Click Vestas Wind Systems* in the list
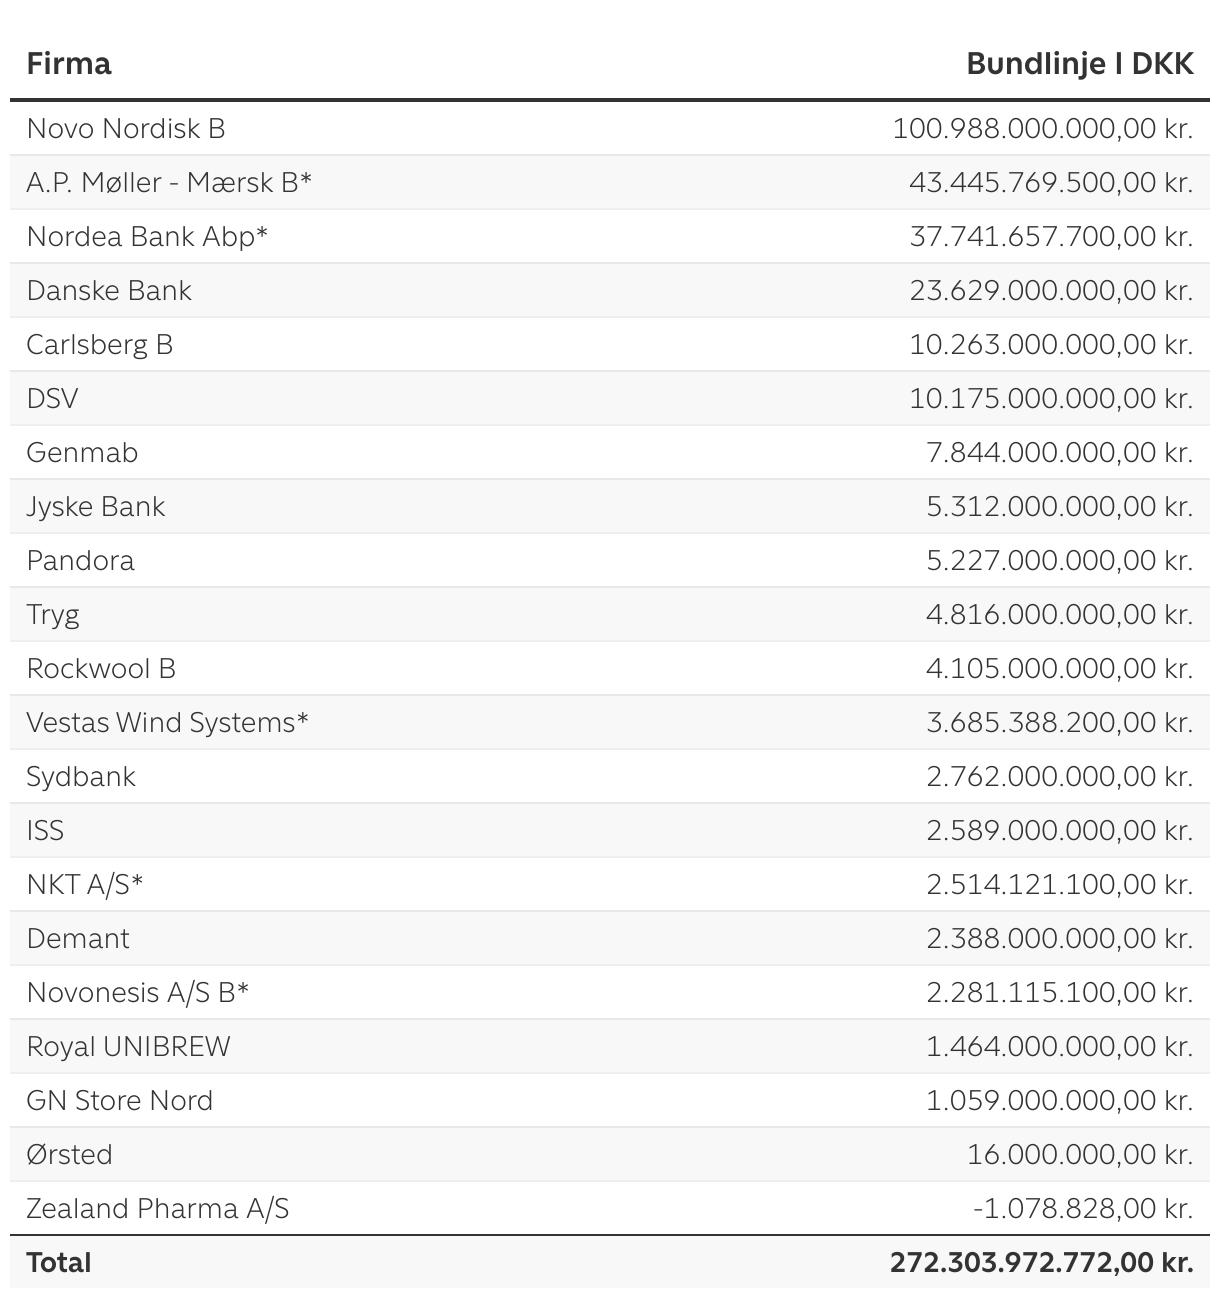The image size is (1220, 1298). click(x=167, y=723)
